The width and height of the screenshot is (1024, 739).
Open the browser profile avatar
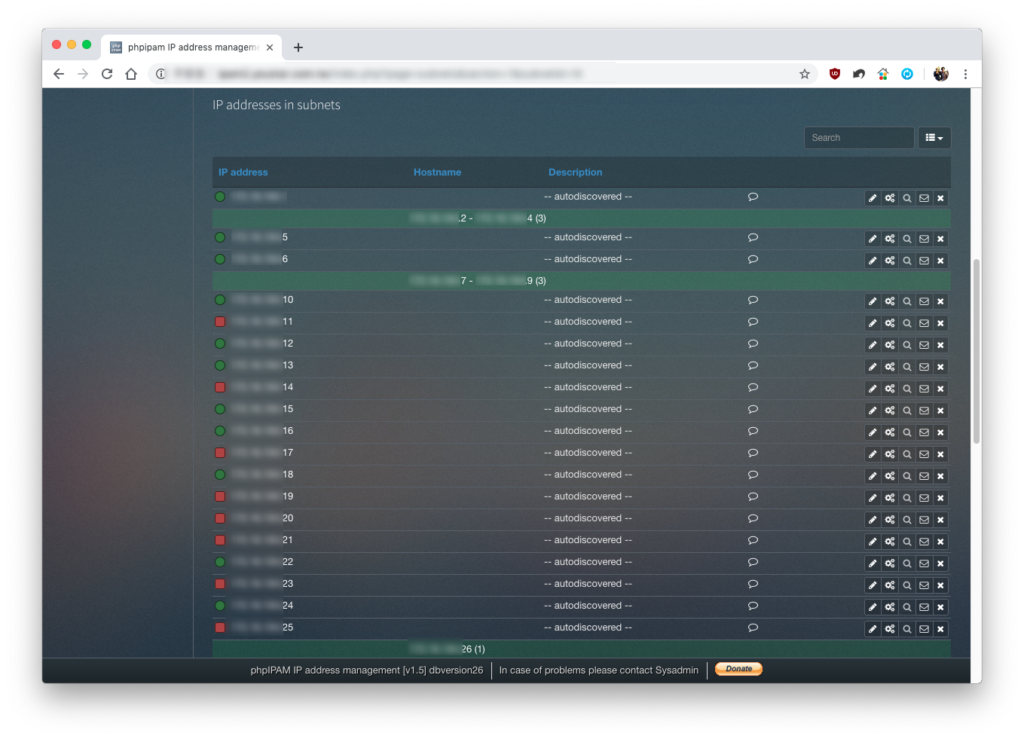[x=941, y=74]
